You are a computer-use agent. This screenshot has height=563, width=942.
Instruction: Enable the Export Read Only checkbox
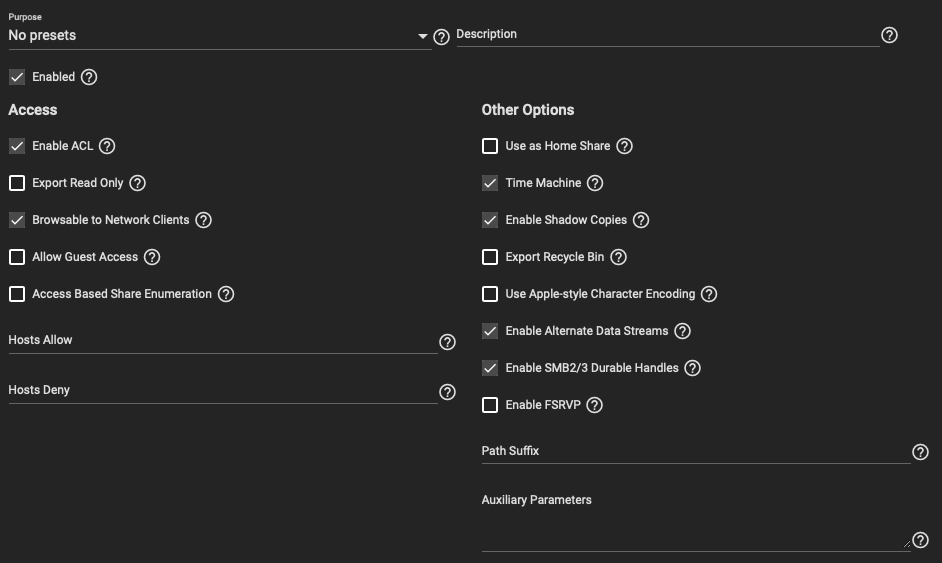[x=17, y=183]
